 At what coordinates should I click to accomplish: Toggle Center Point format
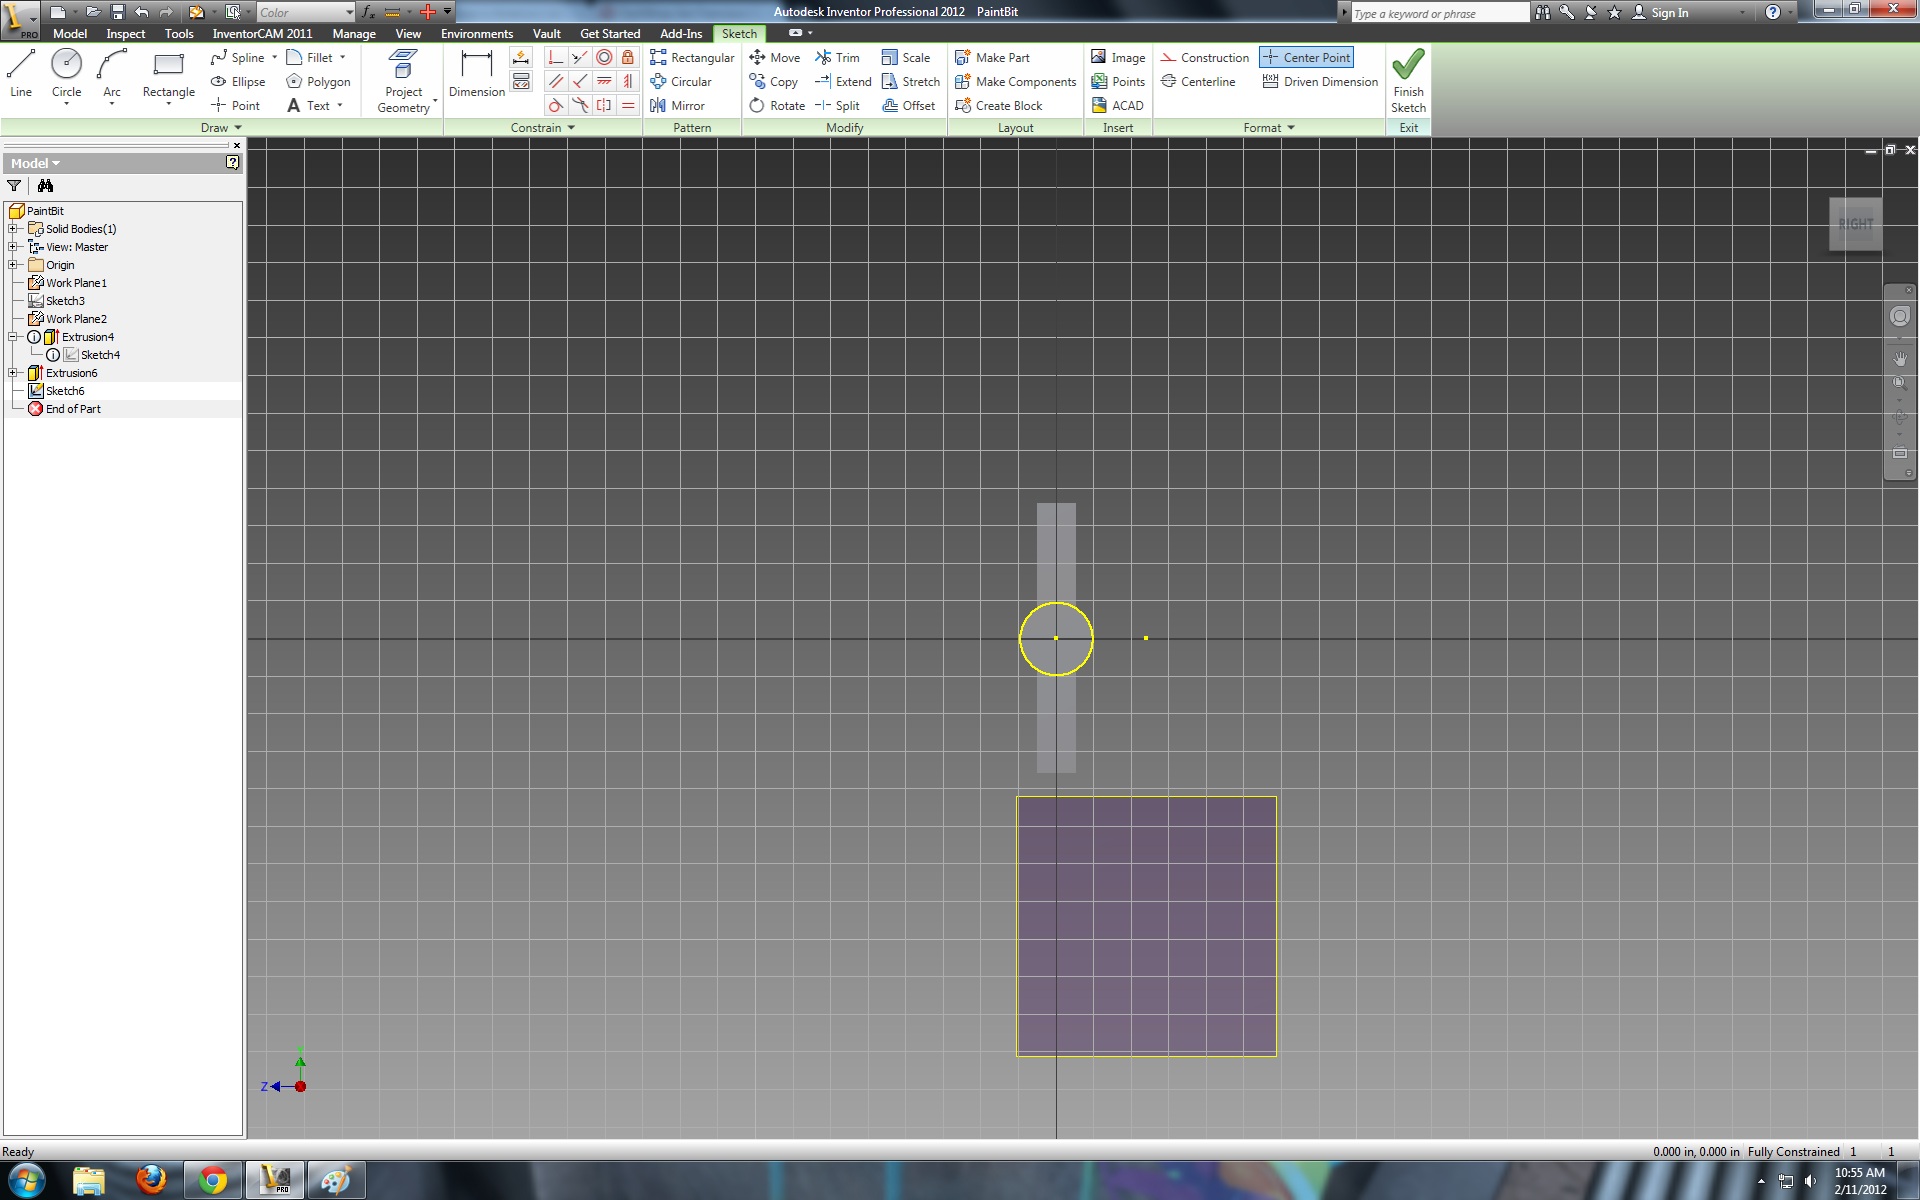[1306, 58]
